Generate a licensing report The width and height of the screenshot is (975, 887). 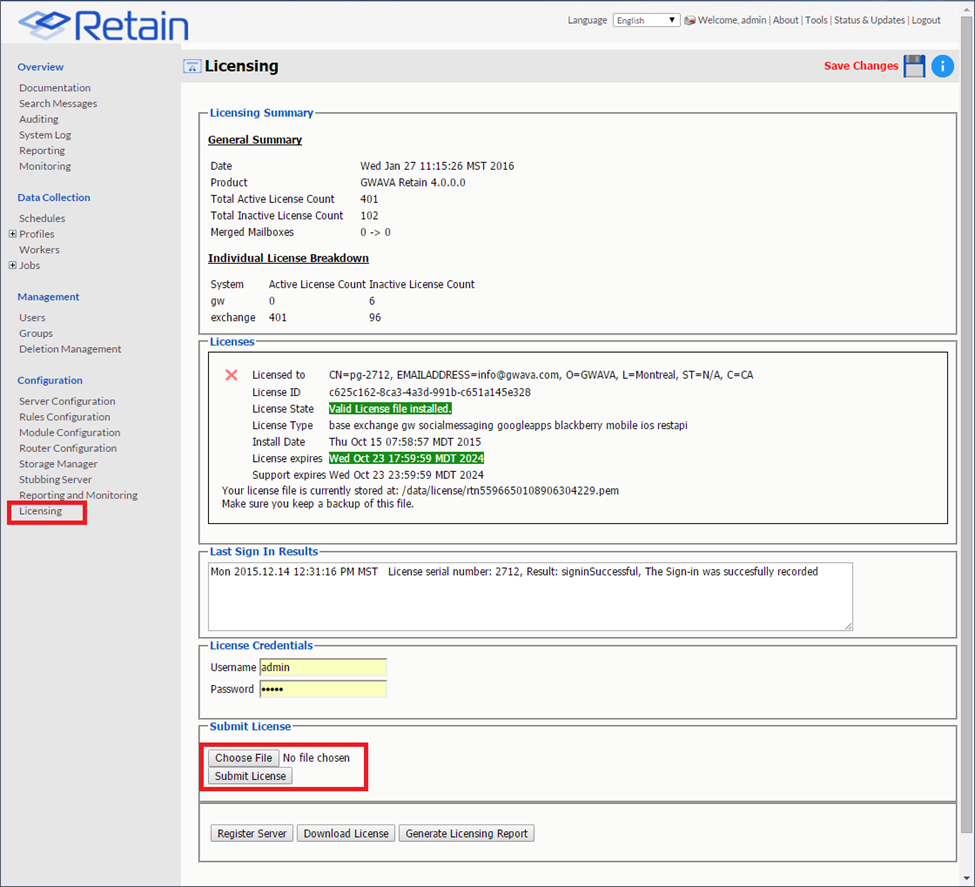coord(466,833)
